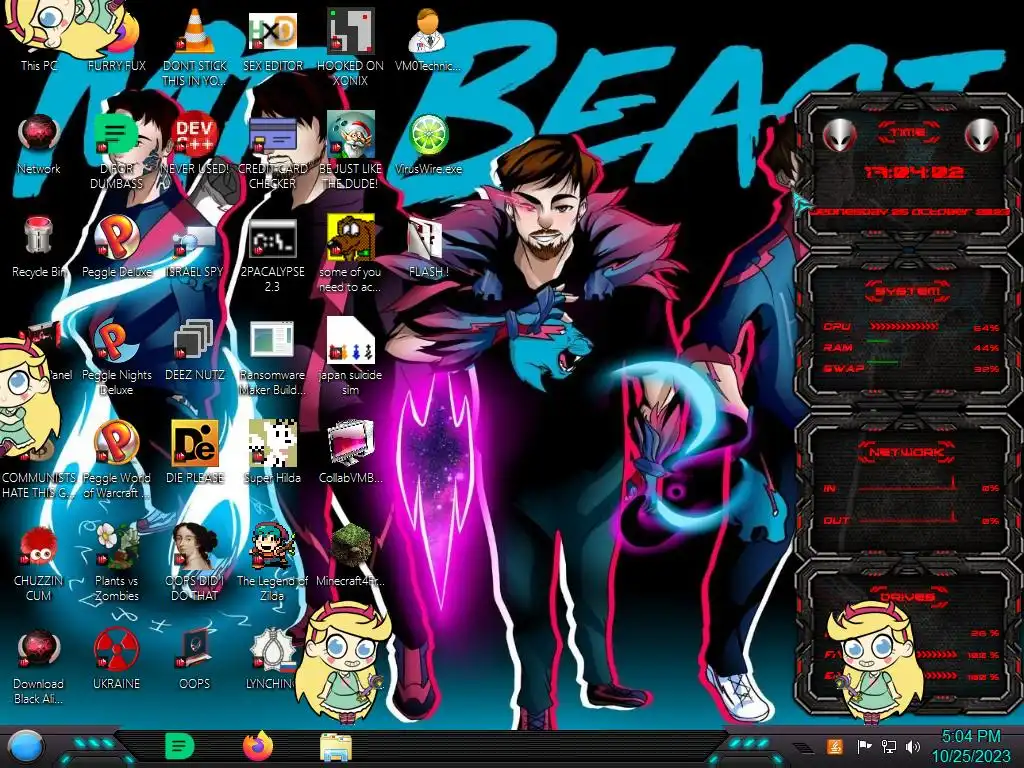
Task: Launch Firefox from the taskbar
Action: (258, 746)
